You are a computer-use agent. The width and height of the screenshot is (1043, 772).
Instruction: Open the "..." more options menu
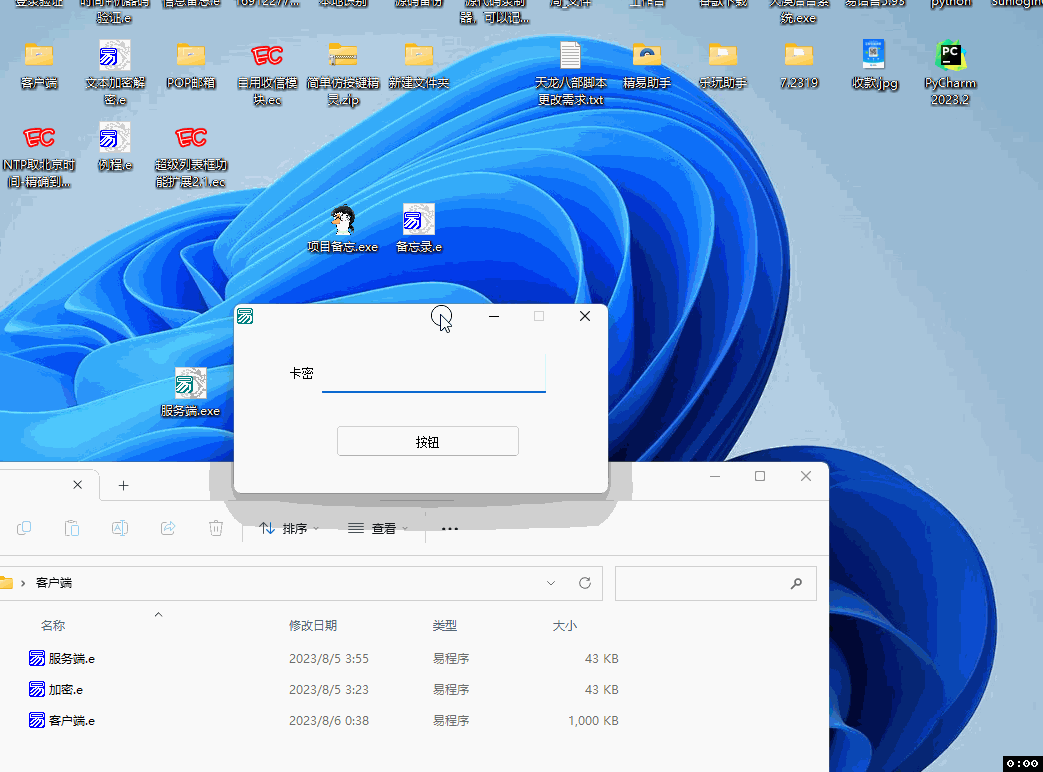pyautogui.click(x=449, y=528)
